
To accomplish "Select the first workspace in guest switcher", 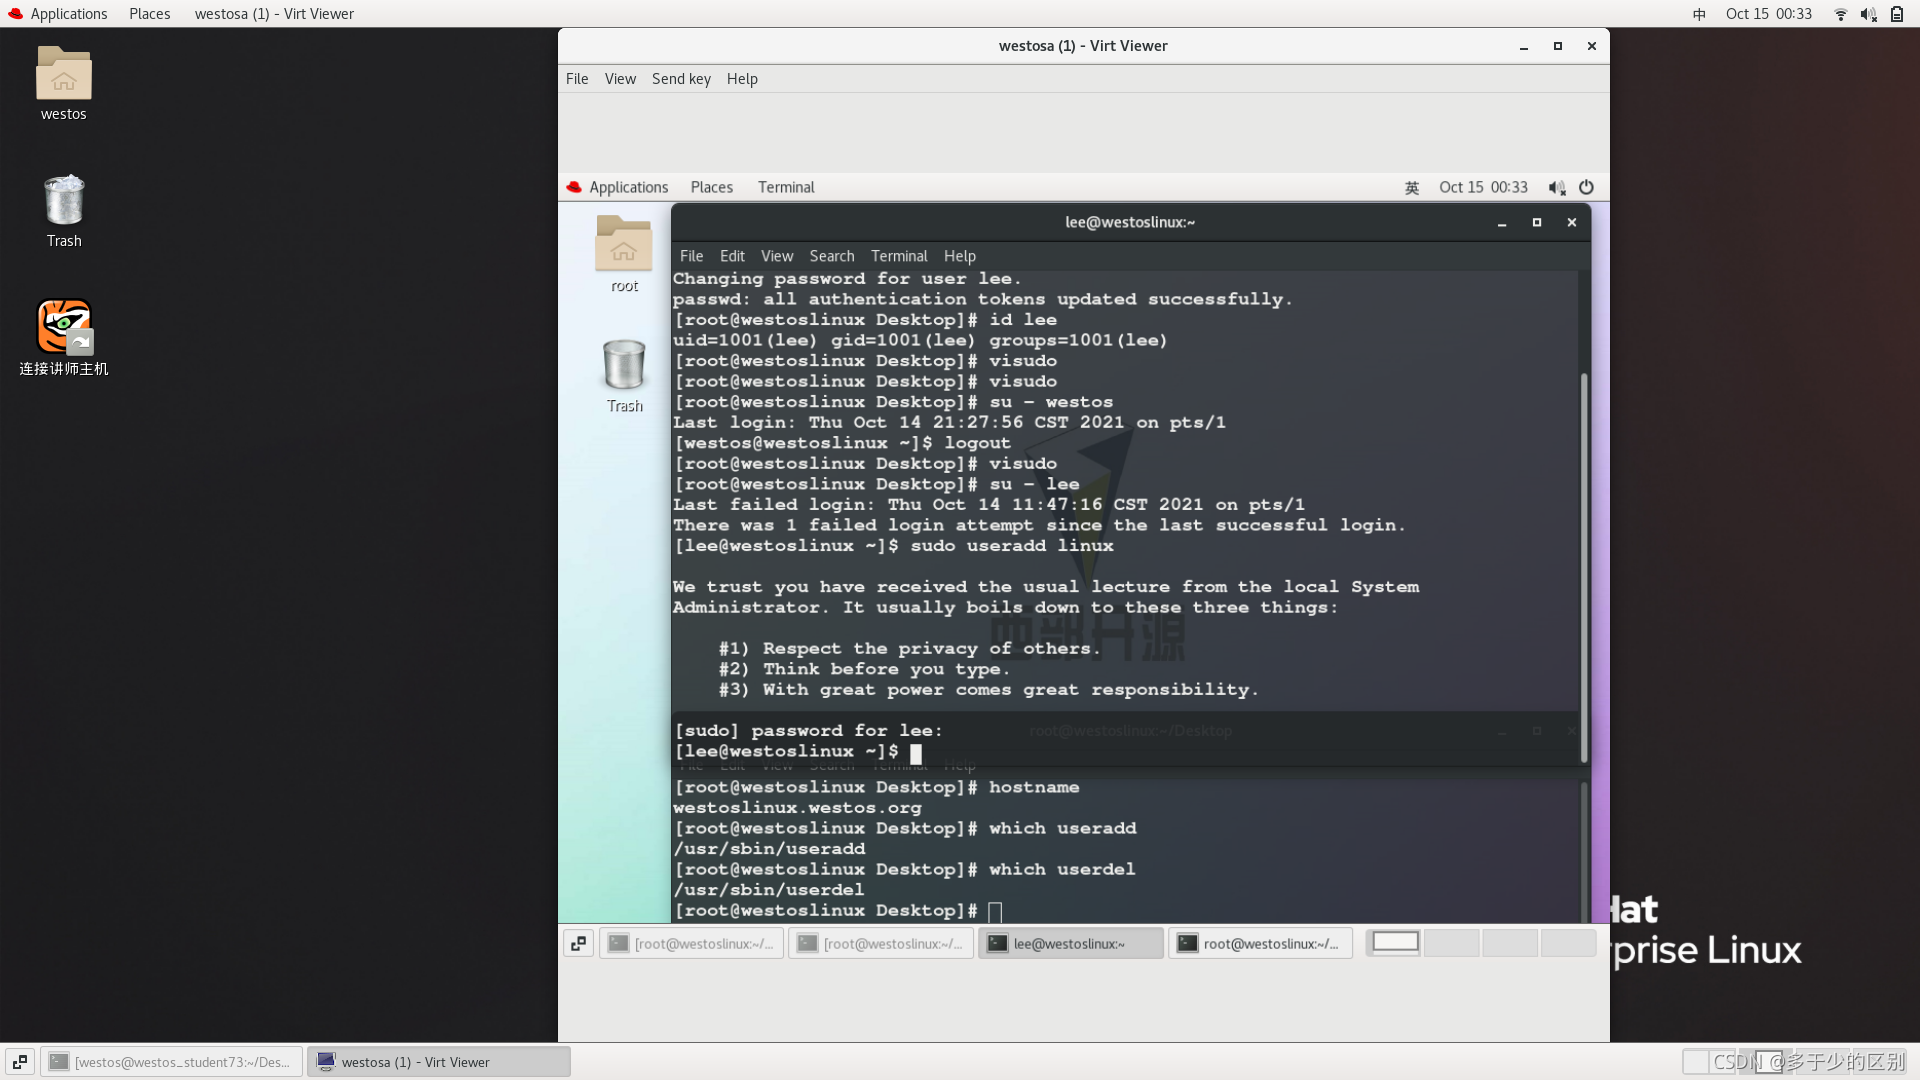I will (x=1395, y=942).
